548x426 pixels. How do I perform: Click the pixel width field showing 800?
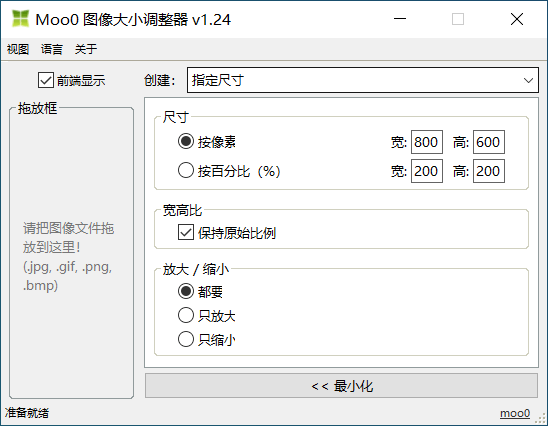(427, 142)
